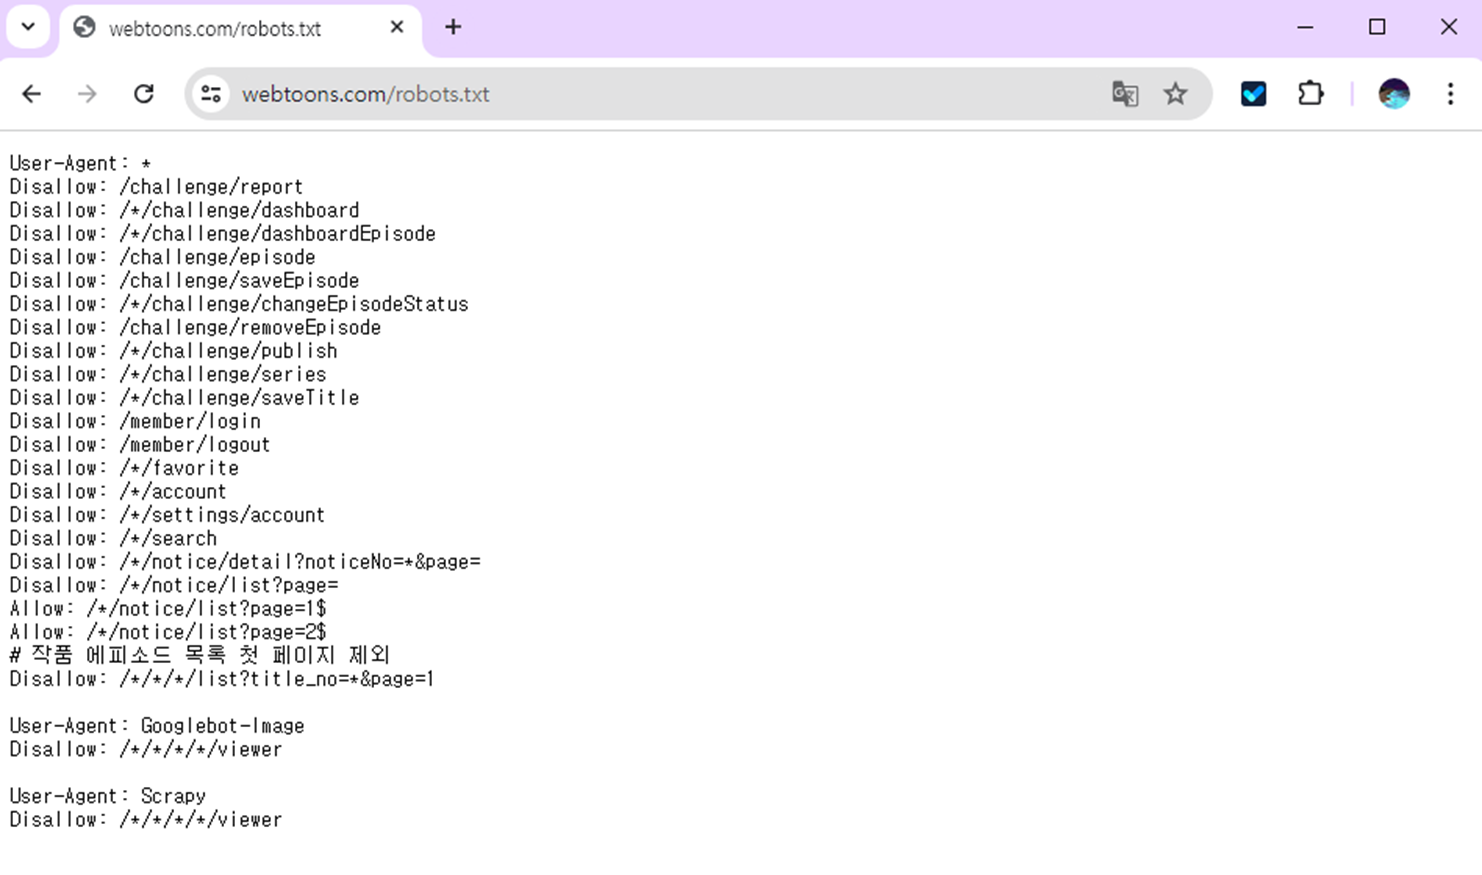Click 'Allow: /*/notice/list?page=1$' line
The image size is (1482, 875).
point(168,609)
